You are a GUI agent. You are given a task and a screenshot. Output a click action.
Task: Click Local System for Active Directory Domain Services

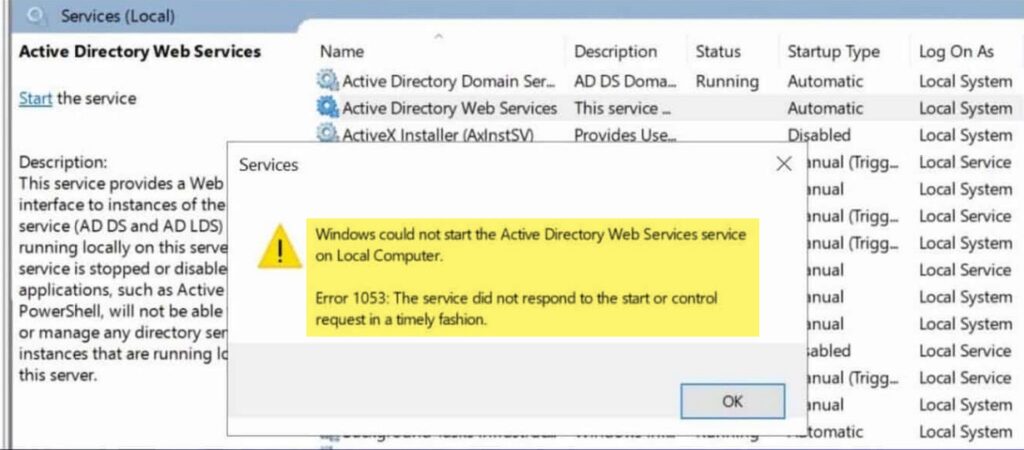(x=966, y=82)
